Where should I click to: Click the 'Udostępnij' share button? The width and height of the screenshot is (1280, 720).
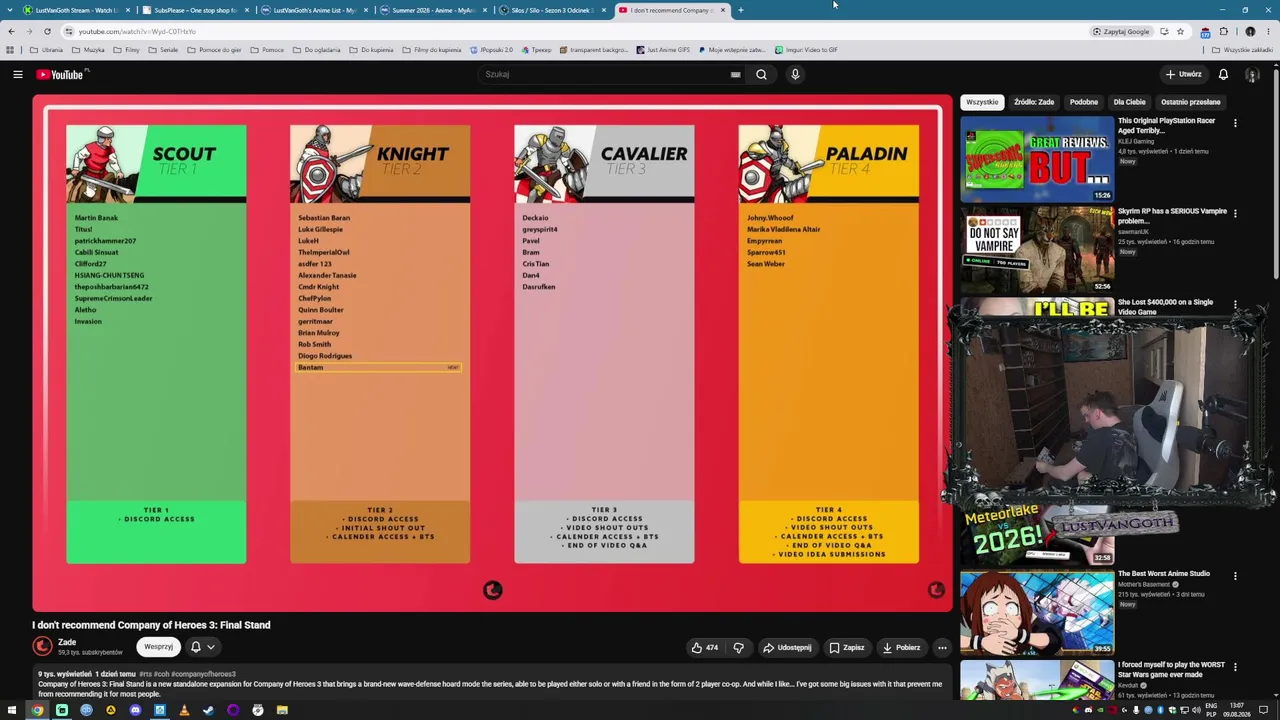[x=787, y=647]
